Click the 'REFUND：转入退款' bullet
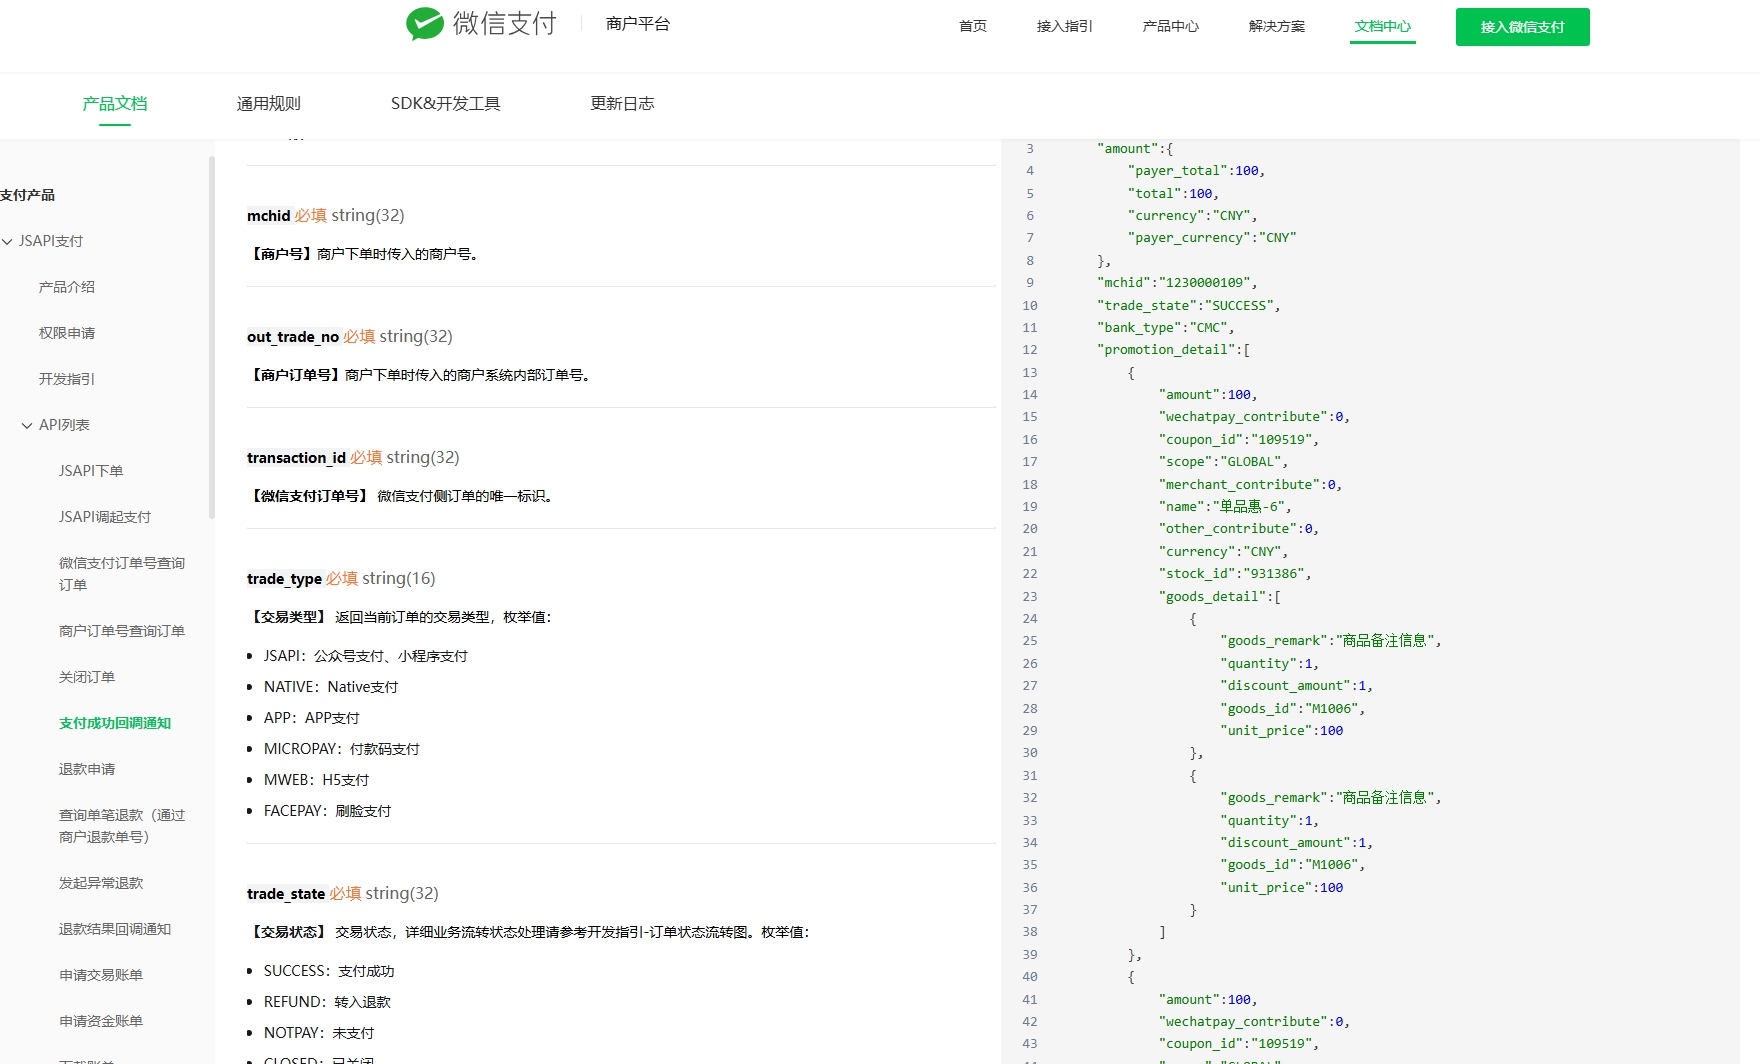The width and height of the screenshot is (1760, 1064). [x=327, y=1002]
